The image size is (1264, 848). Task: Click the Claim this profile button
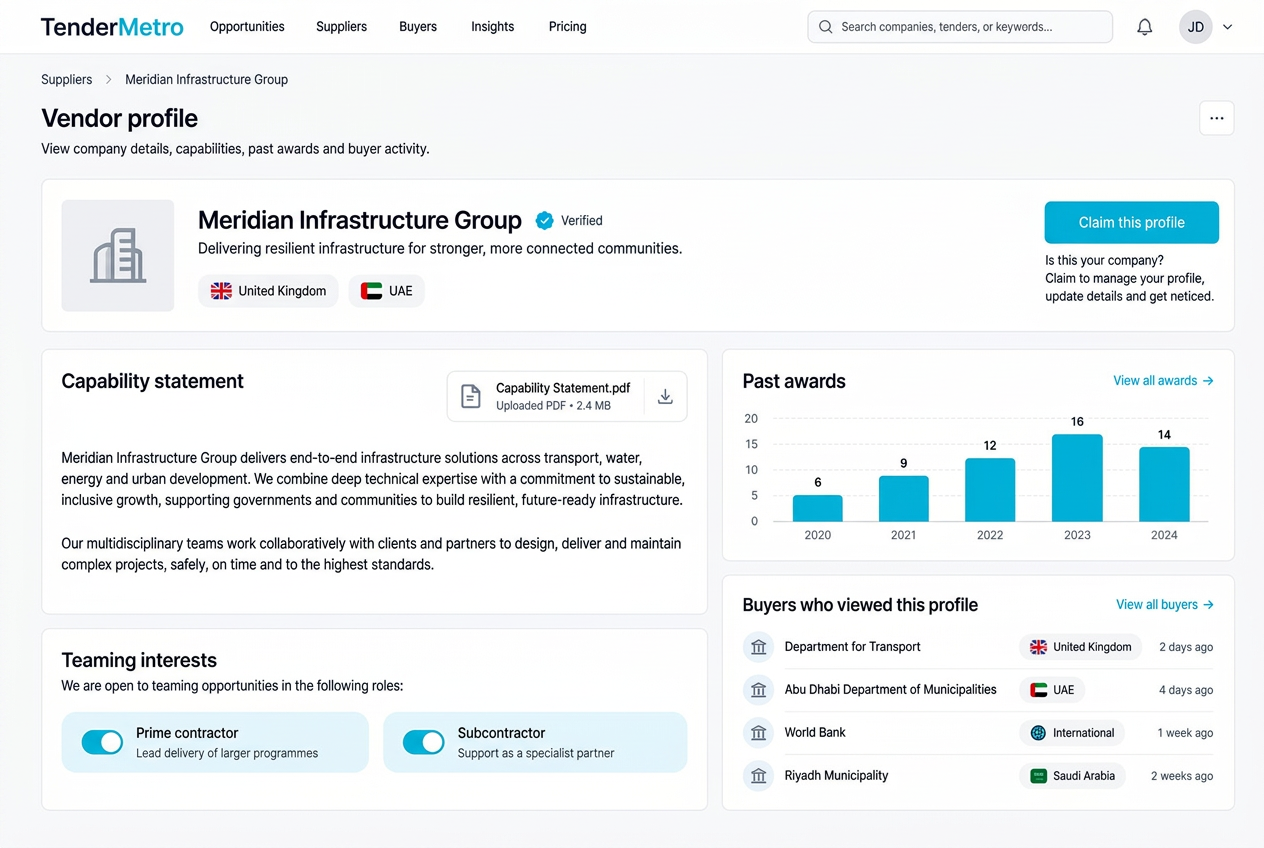tap(1132, 223)
